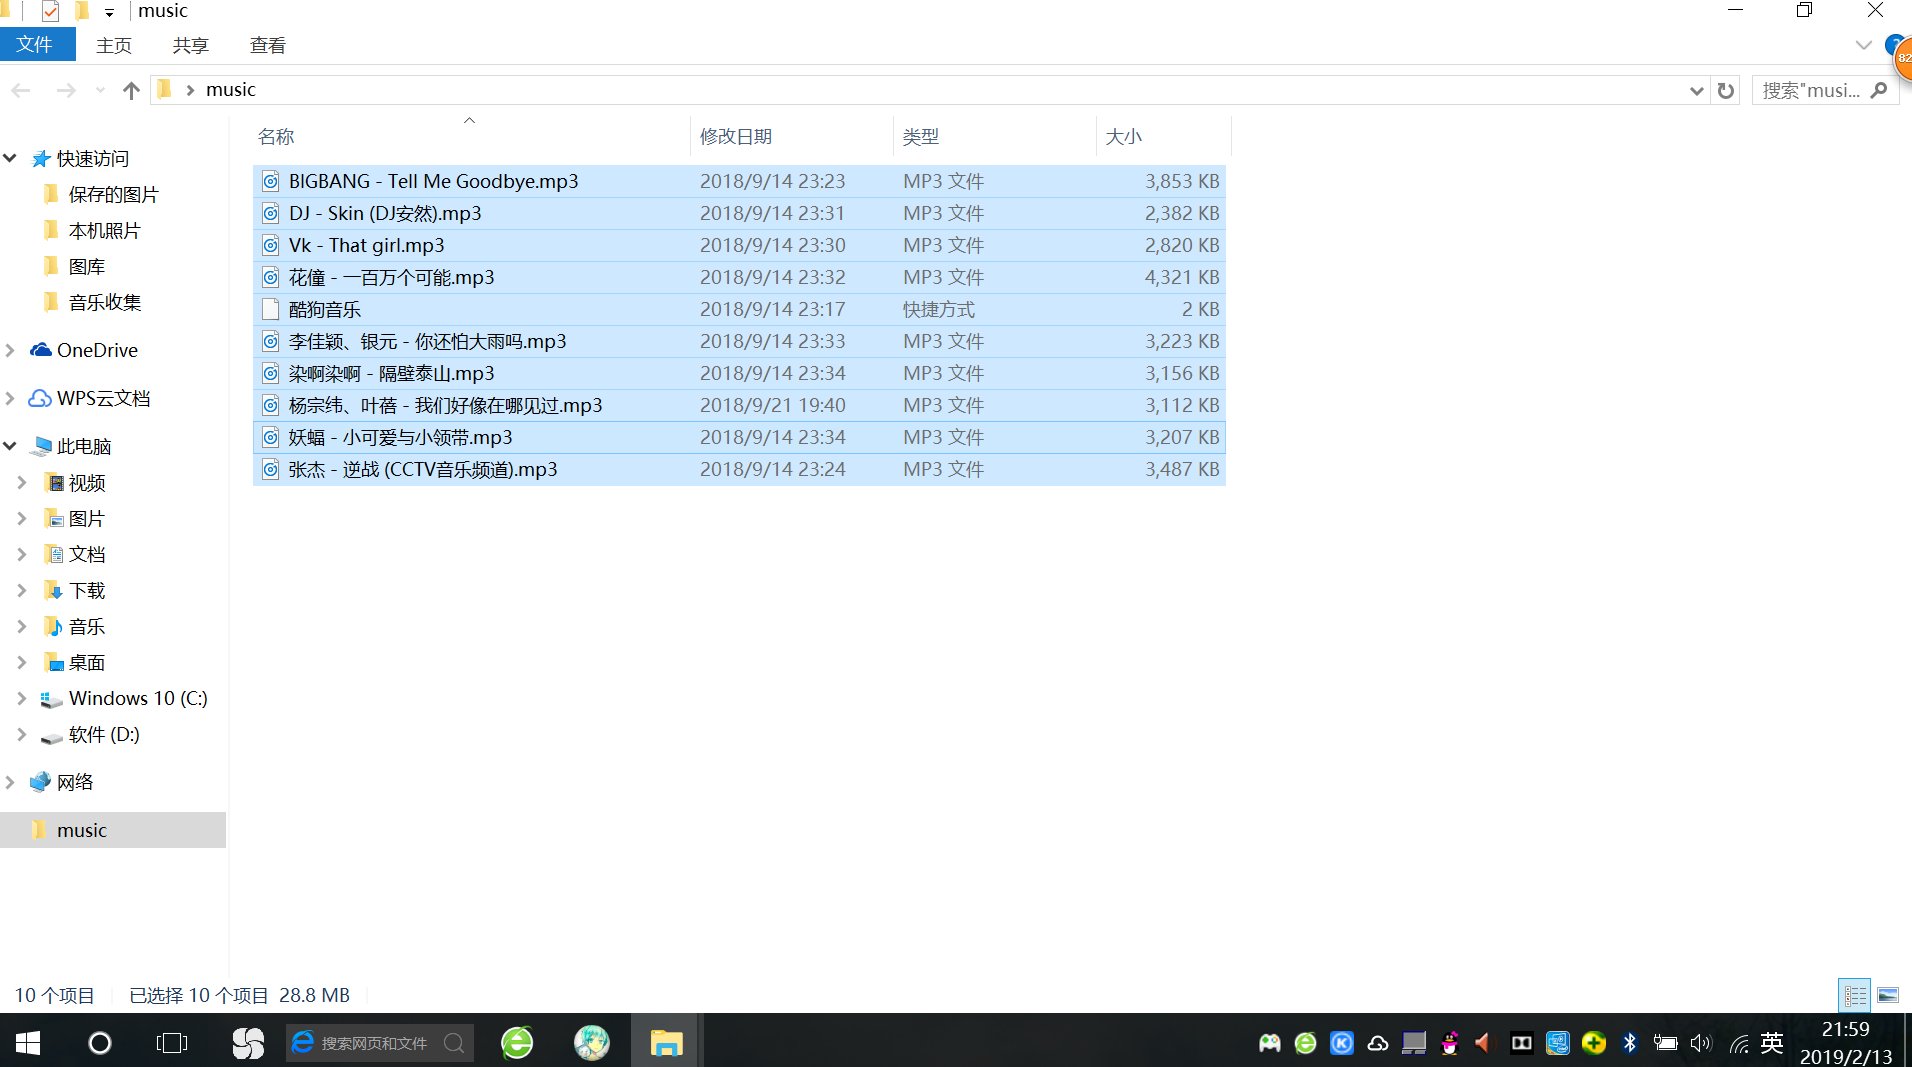This screenshot has width=1912, height=1067.
Task: Collapse the 此电脑 tree section
Action: click(x=9, y=446)
